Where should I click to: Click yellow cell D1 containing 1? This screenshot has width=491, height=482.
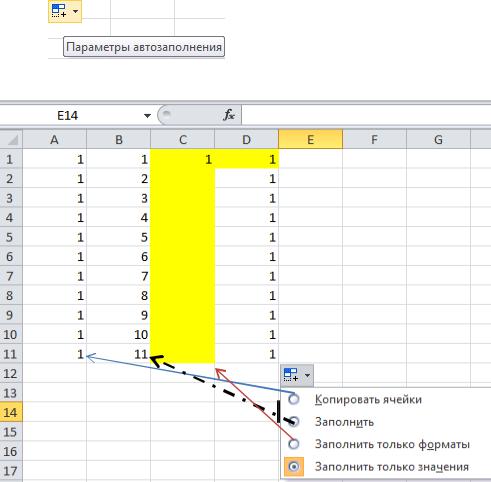pos(246,159)
